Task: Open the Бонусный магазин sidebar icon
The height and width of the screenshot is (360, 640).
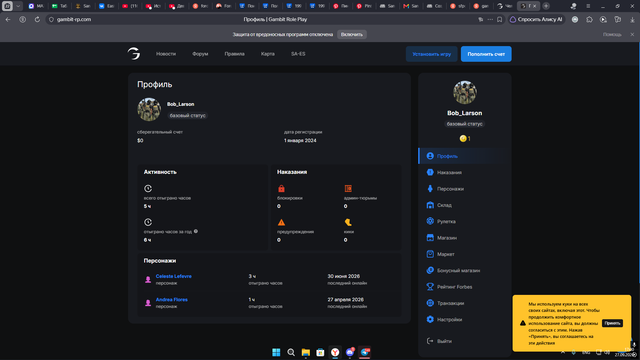Action: tap(430, 270)
